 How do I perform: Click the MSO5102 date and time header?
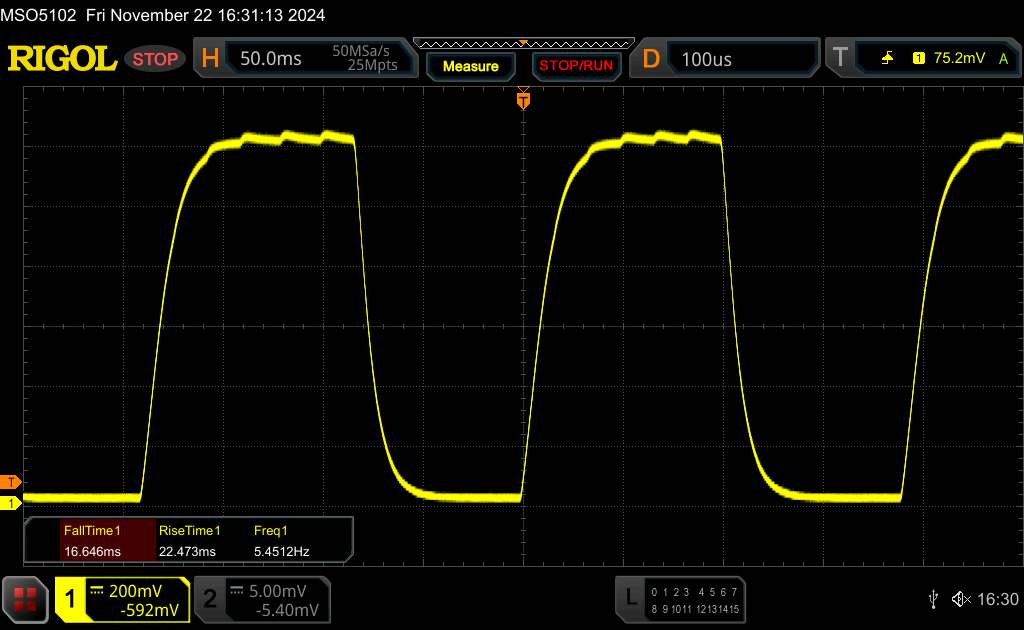pyautogui.click(x=163, y=15)
